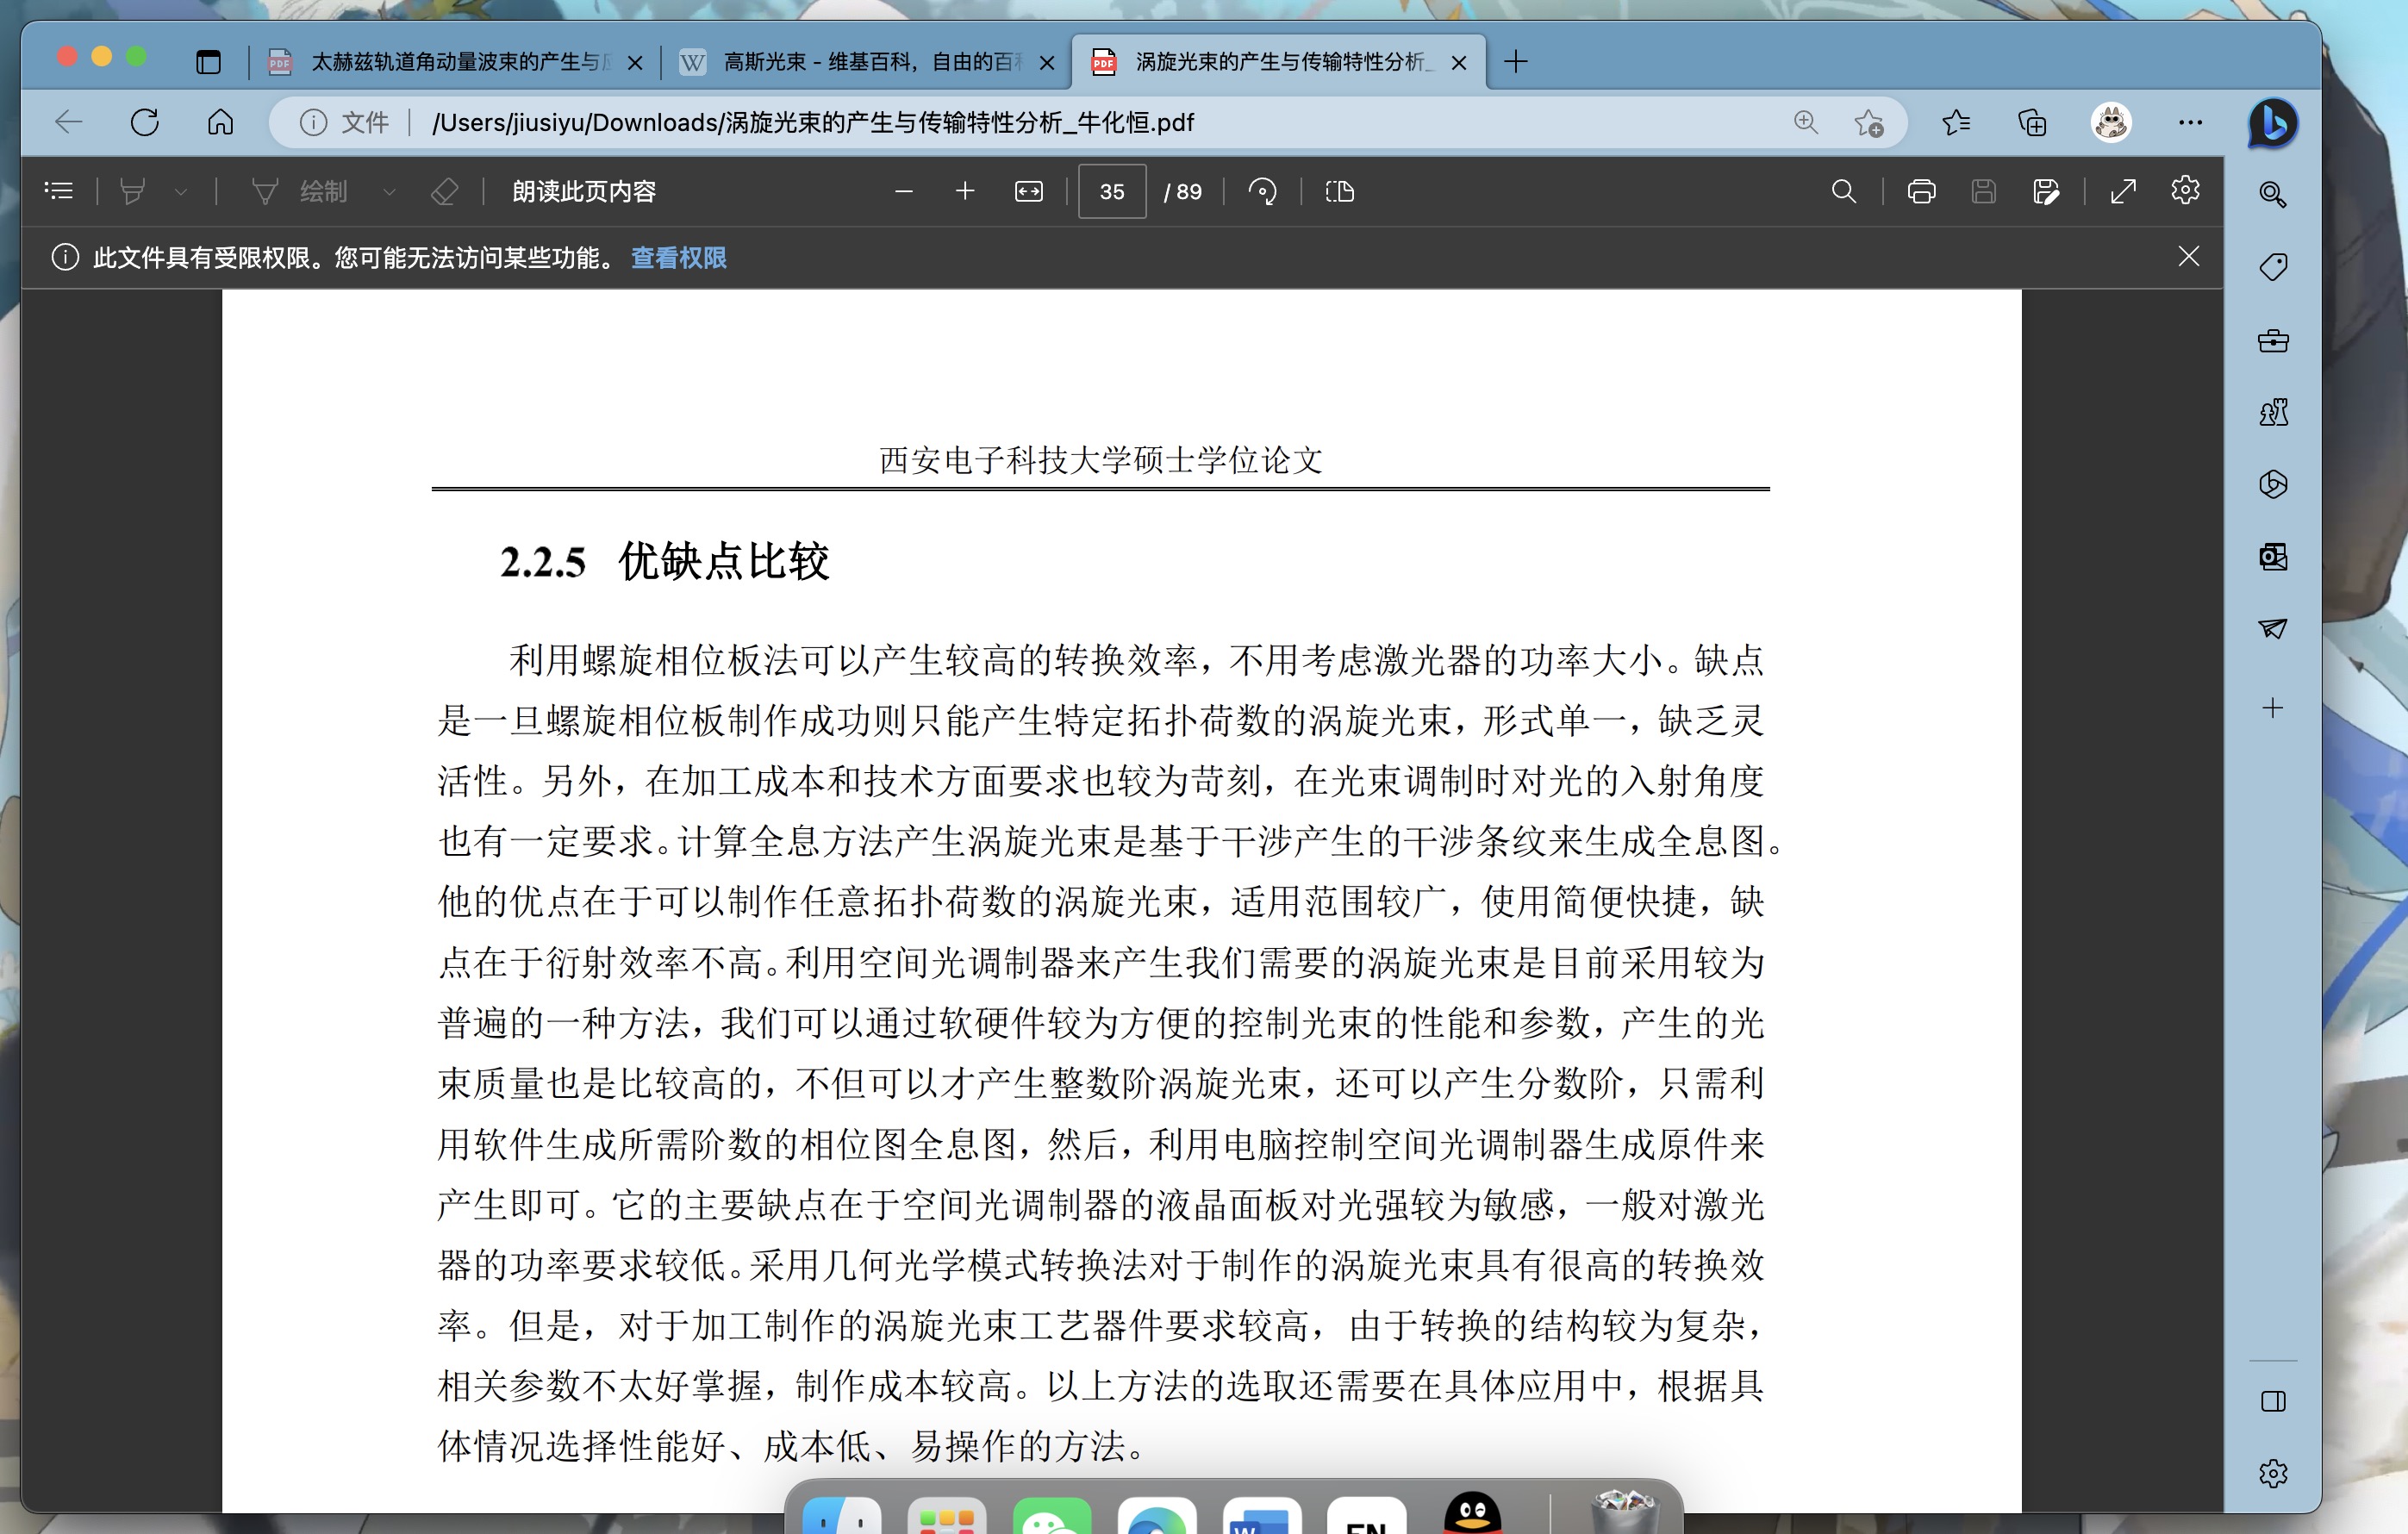The height and width of the screenshot is (1534, 2408).
Task: Click 朗读此页内容 read aloud button
Action: [x=583, y=191]
